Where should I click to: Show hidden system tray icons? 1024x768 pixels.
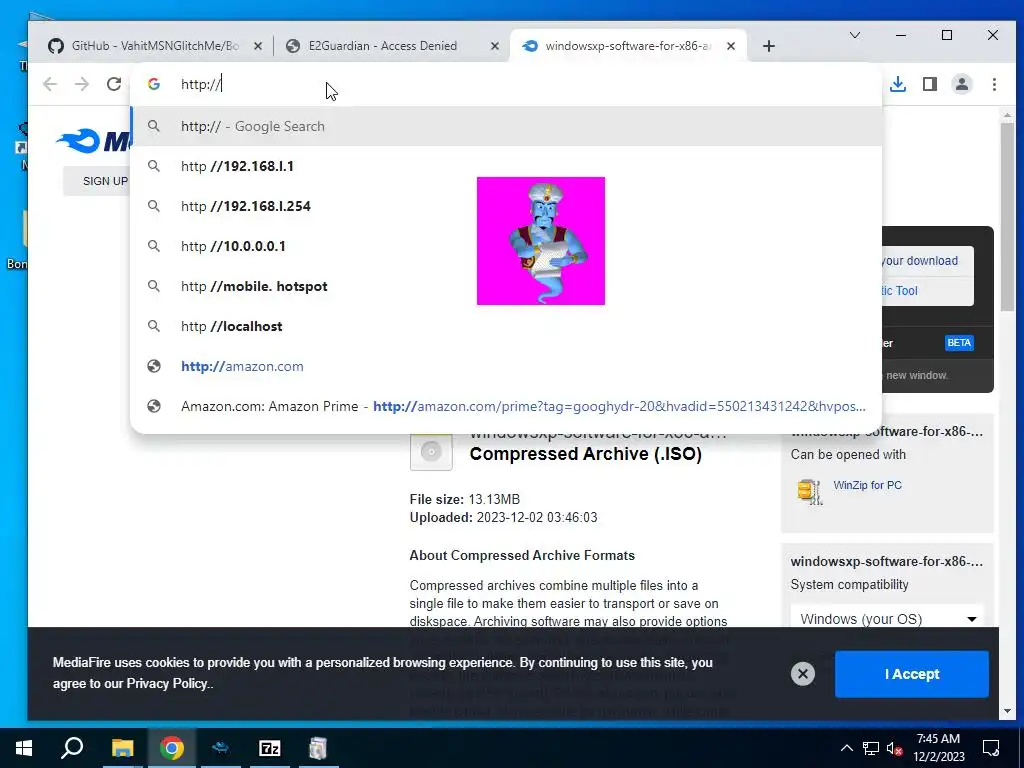[x=846, y=748]
